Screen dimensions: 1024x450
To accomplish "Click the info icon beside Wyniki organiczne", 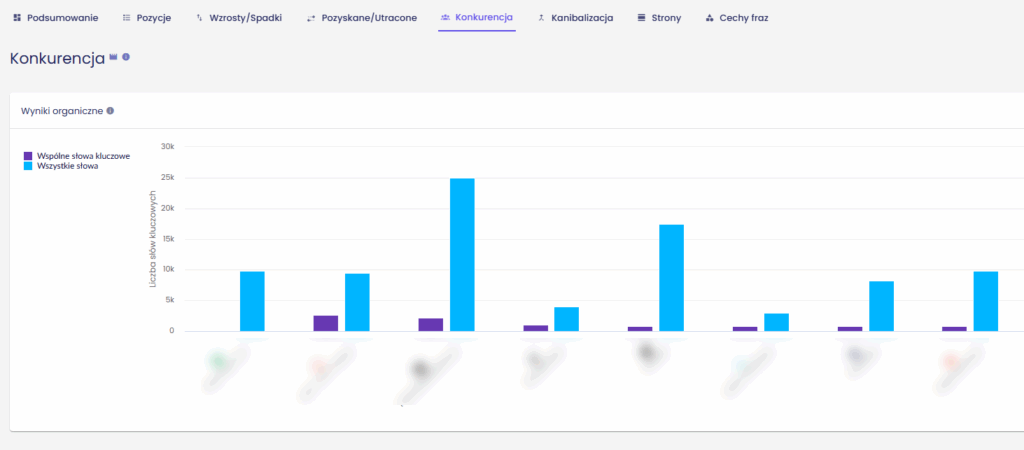I will (110, 111).
